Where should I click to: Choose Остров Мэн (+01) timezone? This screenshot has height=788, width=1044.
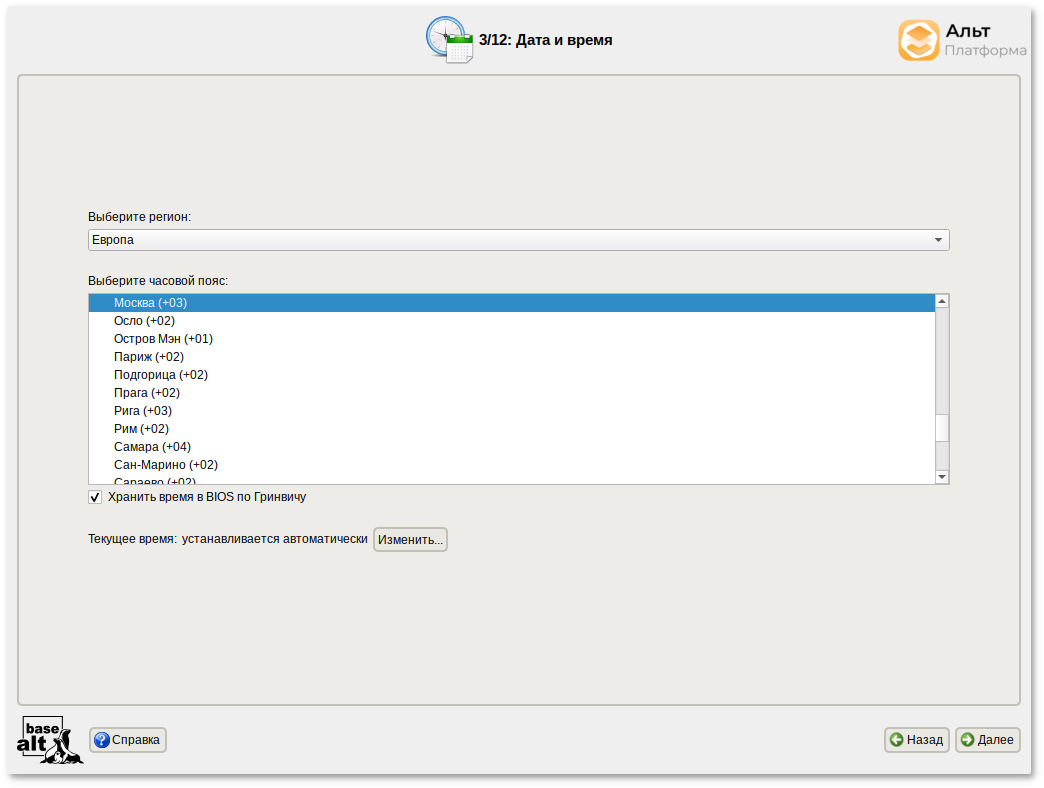tap(163, 339)
